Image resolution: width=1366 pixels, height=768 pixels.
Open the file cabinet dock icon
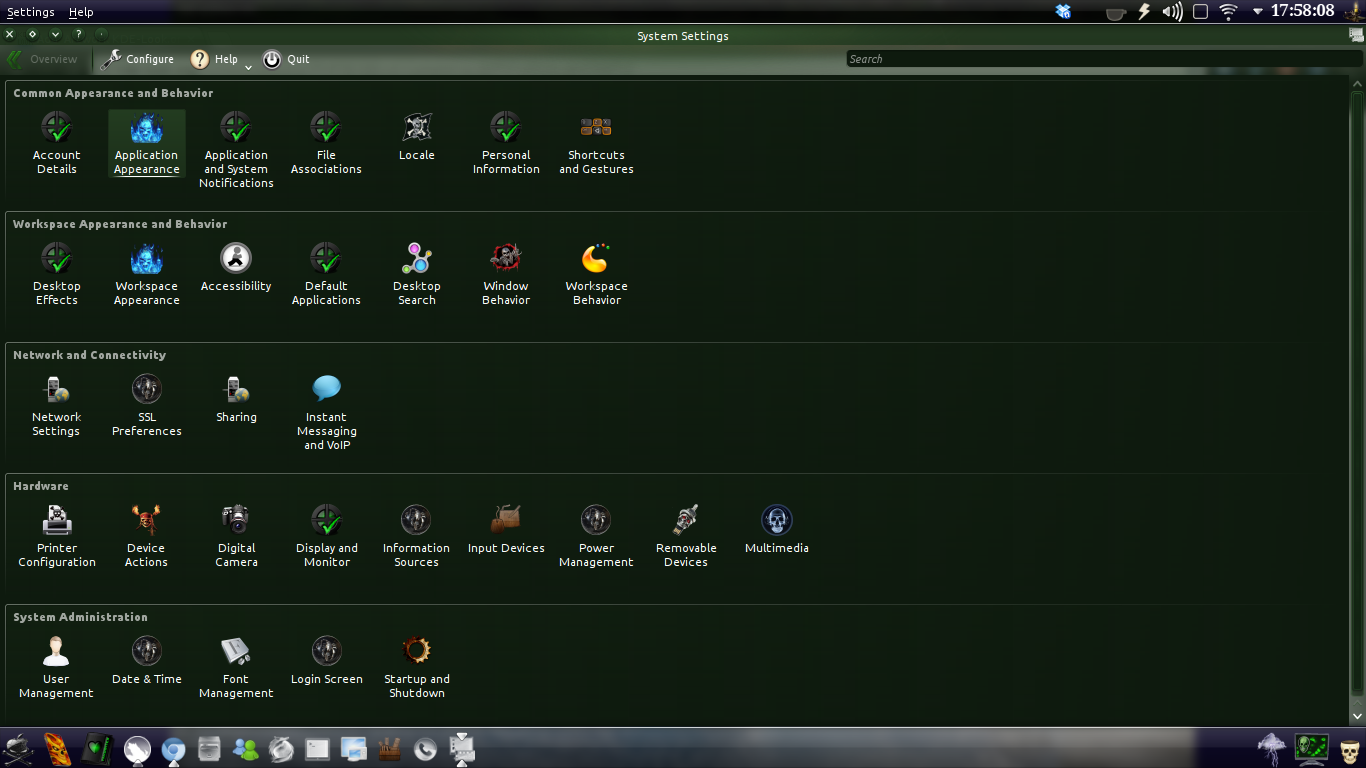(209, 748)
